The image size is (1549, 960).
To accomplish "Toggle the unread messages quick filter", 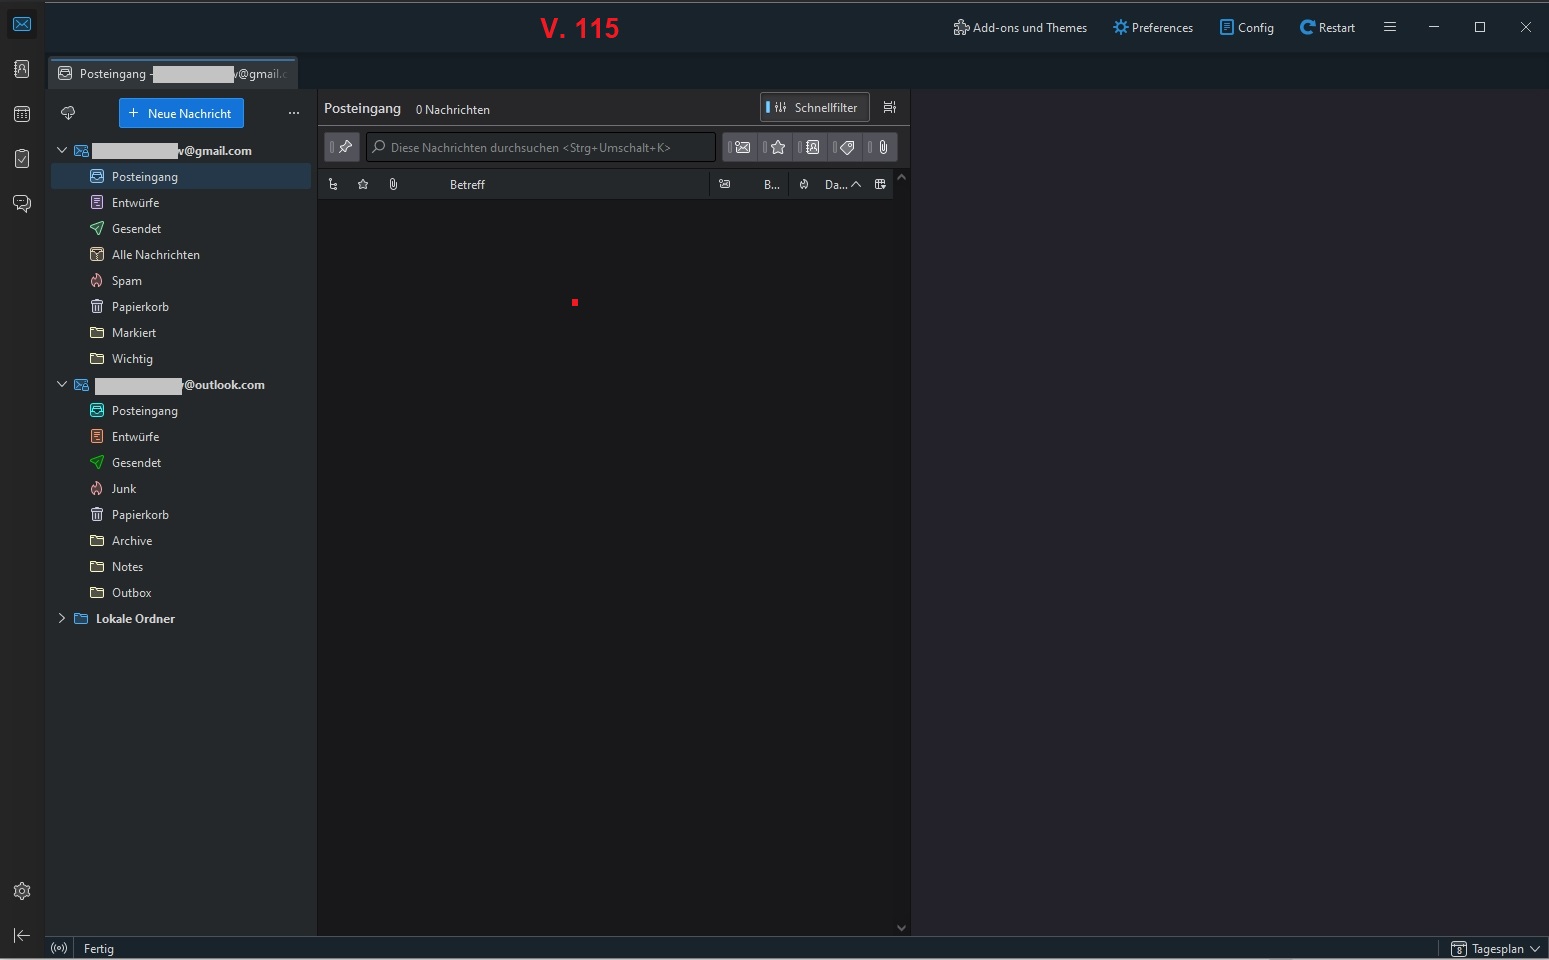I will pyautogui.click(x=740, y=147).
